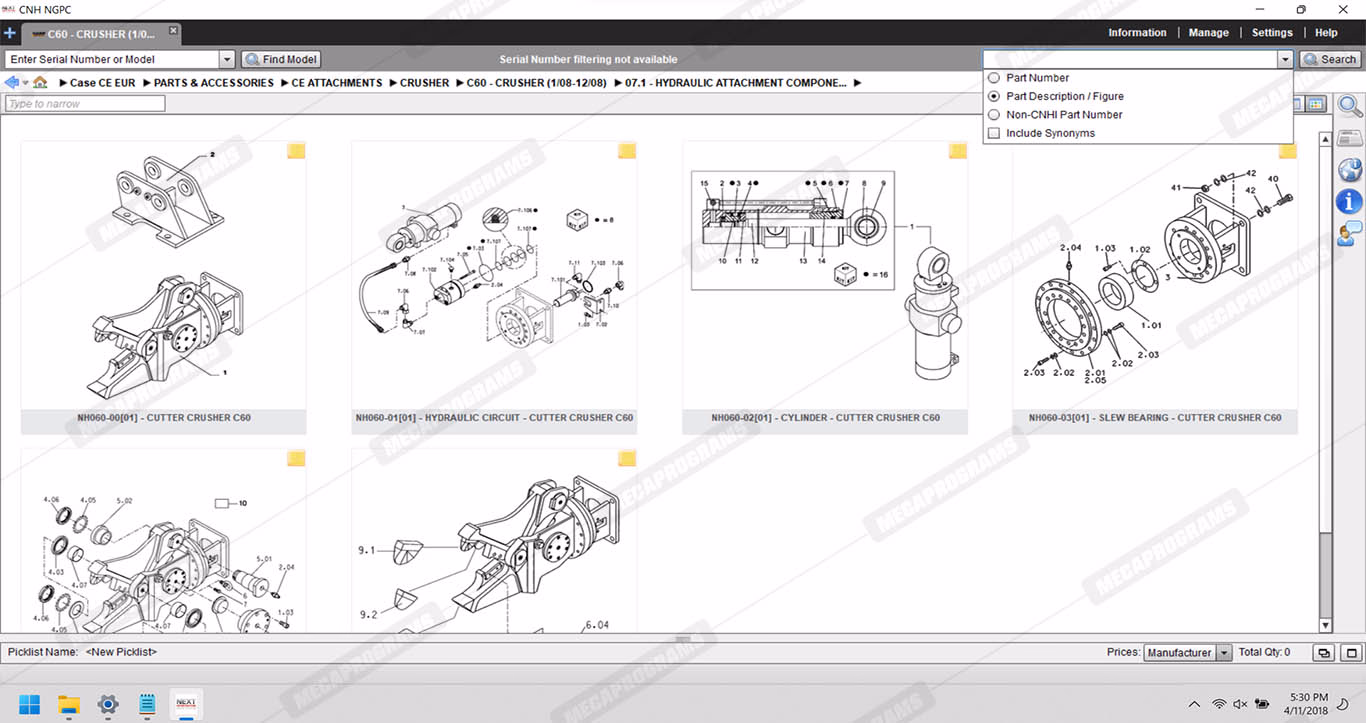This screenshot has height=723, width=1366.
Task: Select Non-CNHI Part Number radio option
Action: point(994,115)
